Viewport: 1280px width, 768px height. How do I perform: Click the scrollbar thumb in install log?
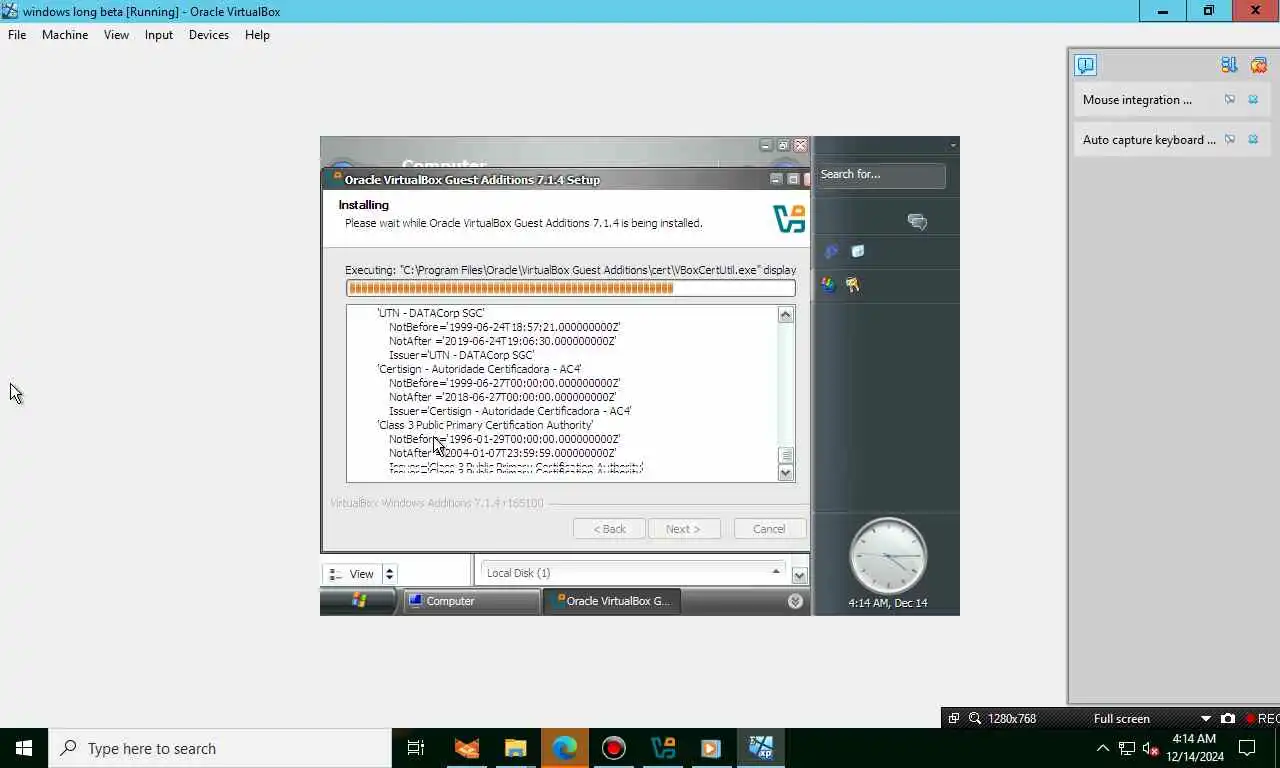[x=786, y=455]
